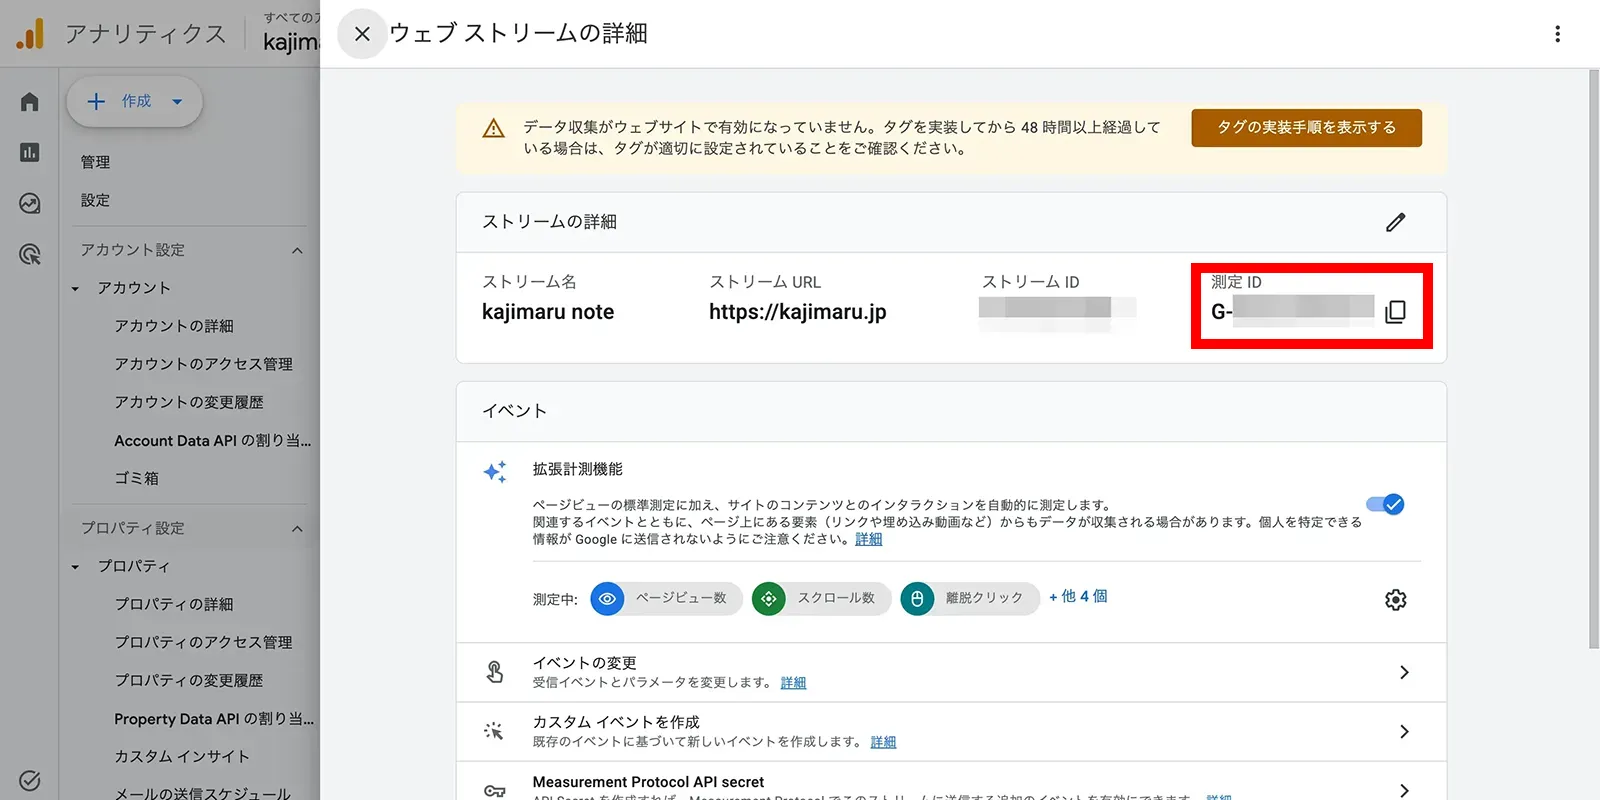Open Advertising icon in left sidebar
The width and height of the screenshot is (1600, 800).
[x=30, y=255]
